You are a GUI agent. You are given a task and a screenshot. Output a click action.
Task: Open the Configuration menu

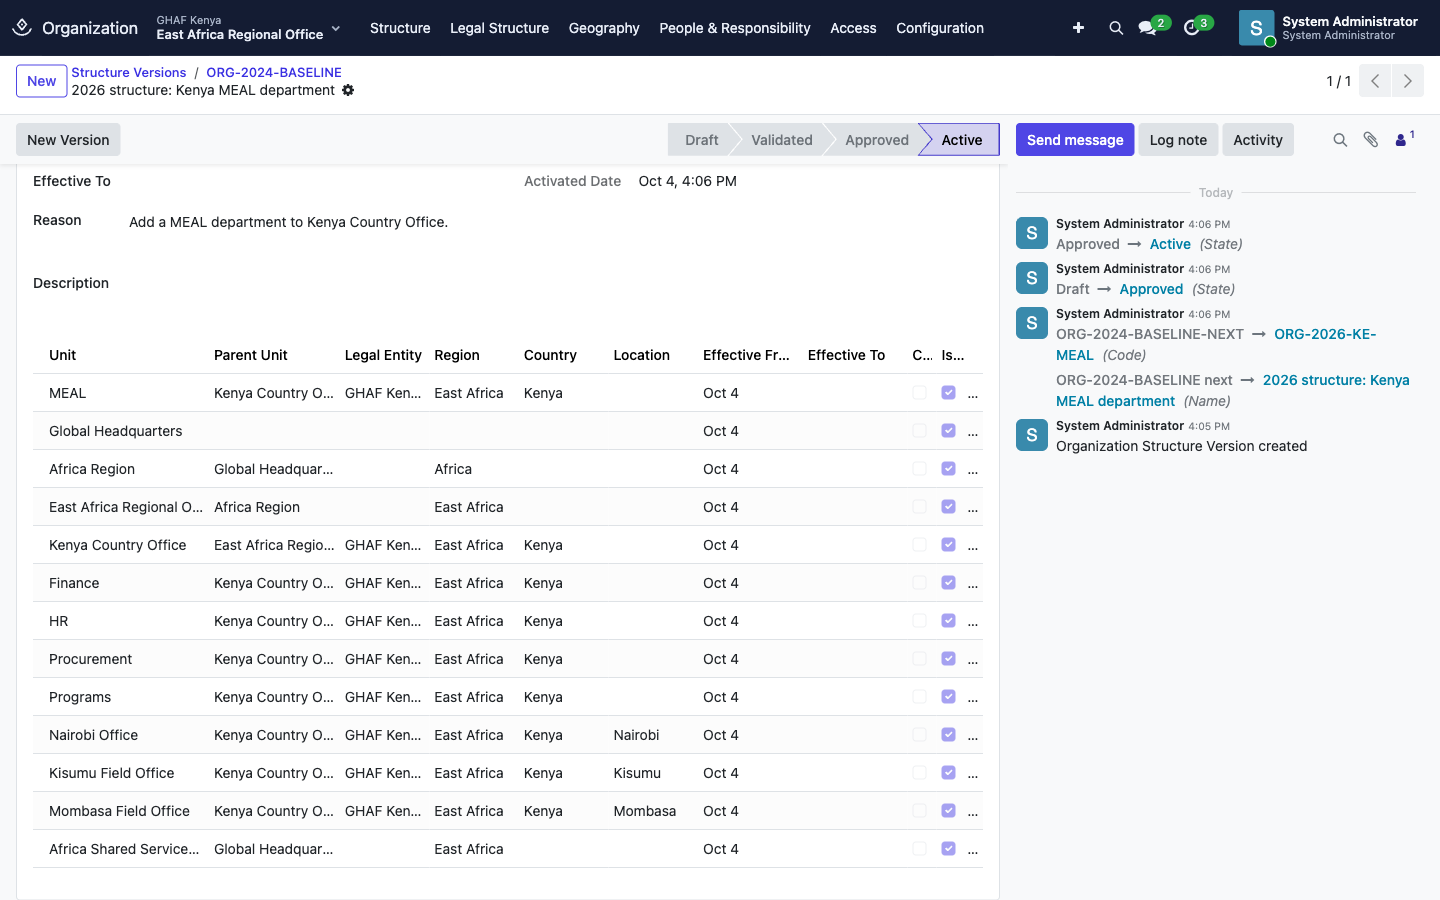tap(940, 28)
